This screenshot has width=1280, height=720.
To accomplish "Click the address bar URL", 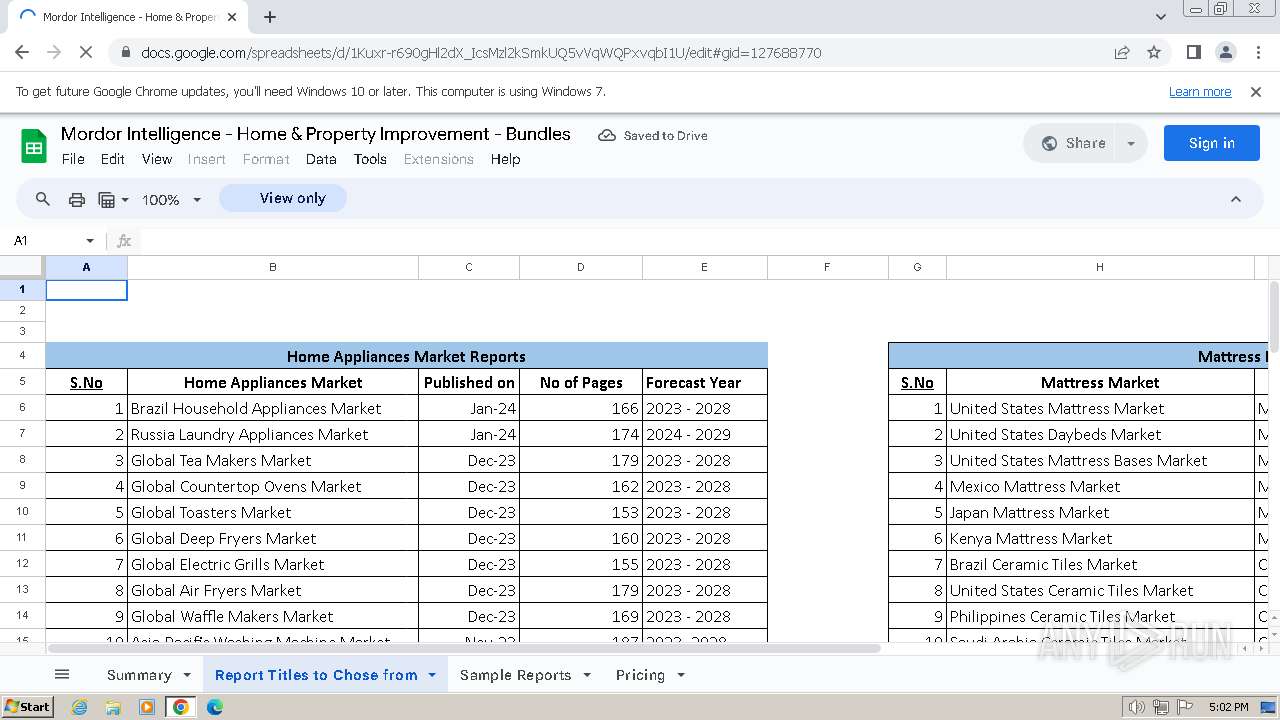I will pyautogui.click(x=481, y=53).
